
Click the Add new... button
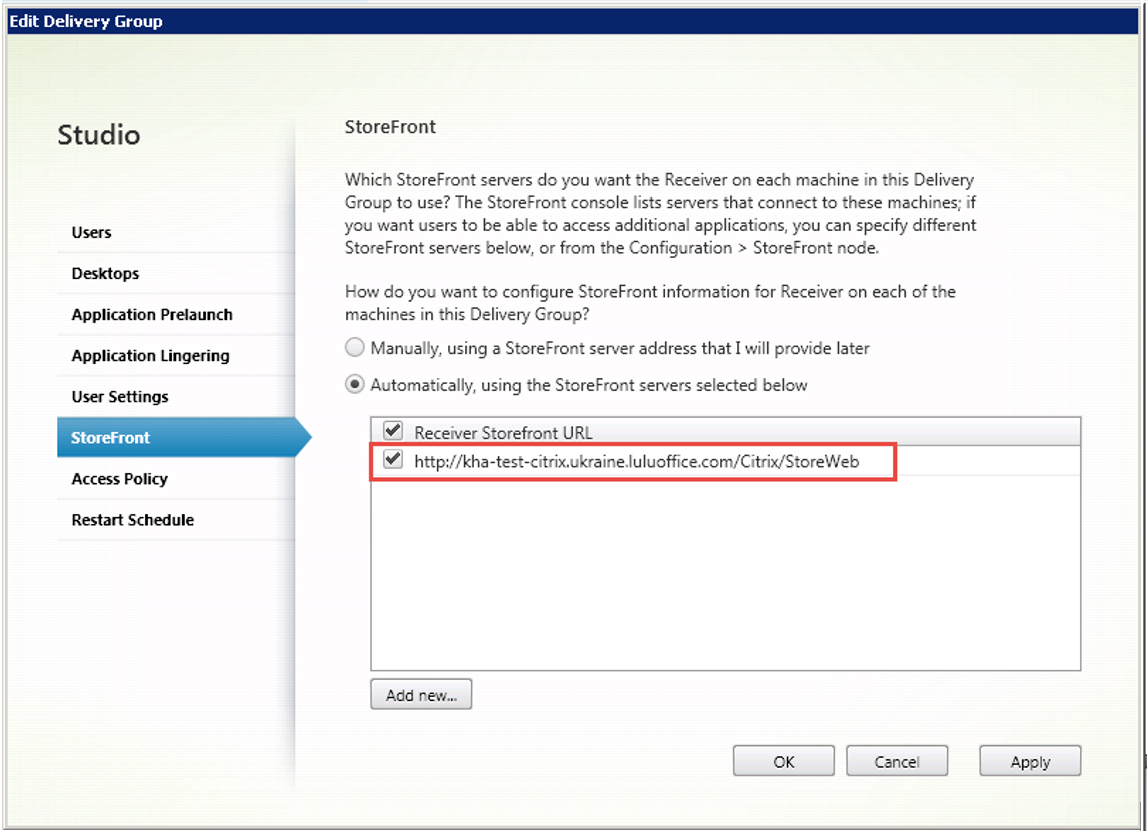click(421, 695)
